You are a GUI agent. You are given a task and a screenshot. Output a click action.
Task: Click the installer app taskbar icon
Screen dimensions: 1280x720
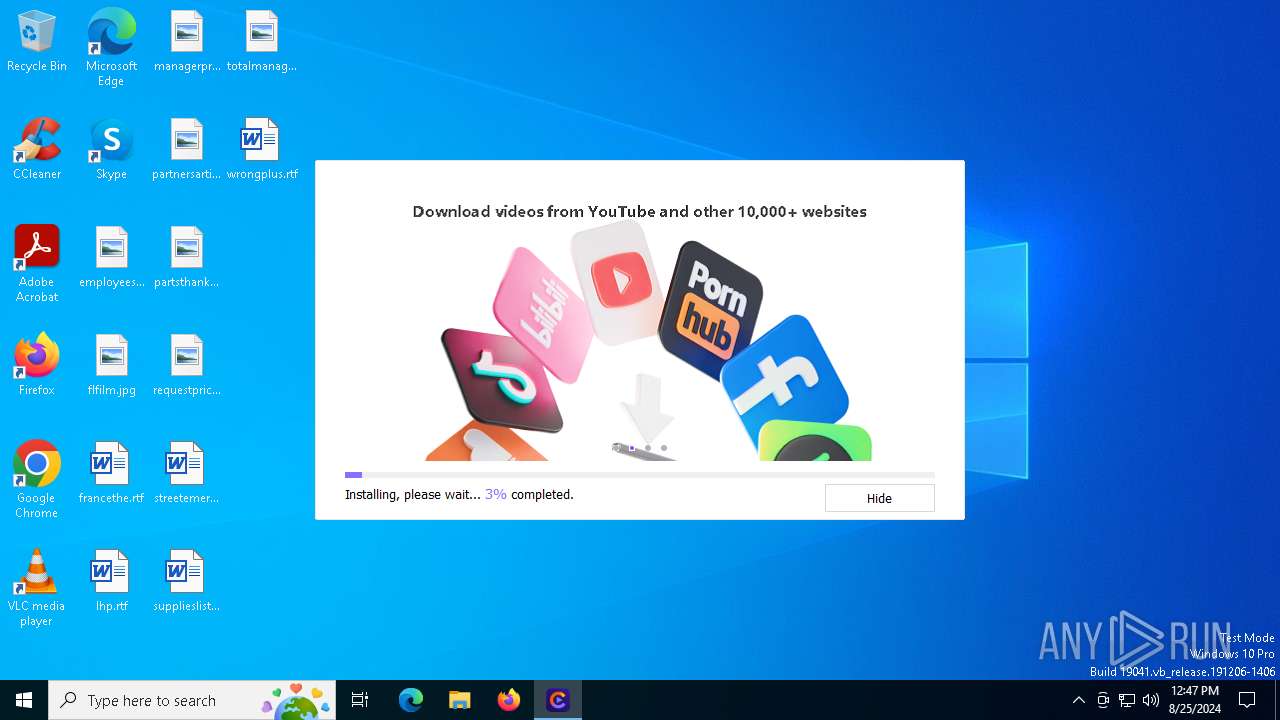(558, 700)
